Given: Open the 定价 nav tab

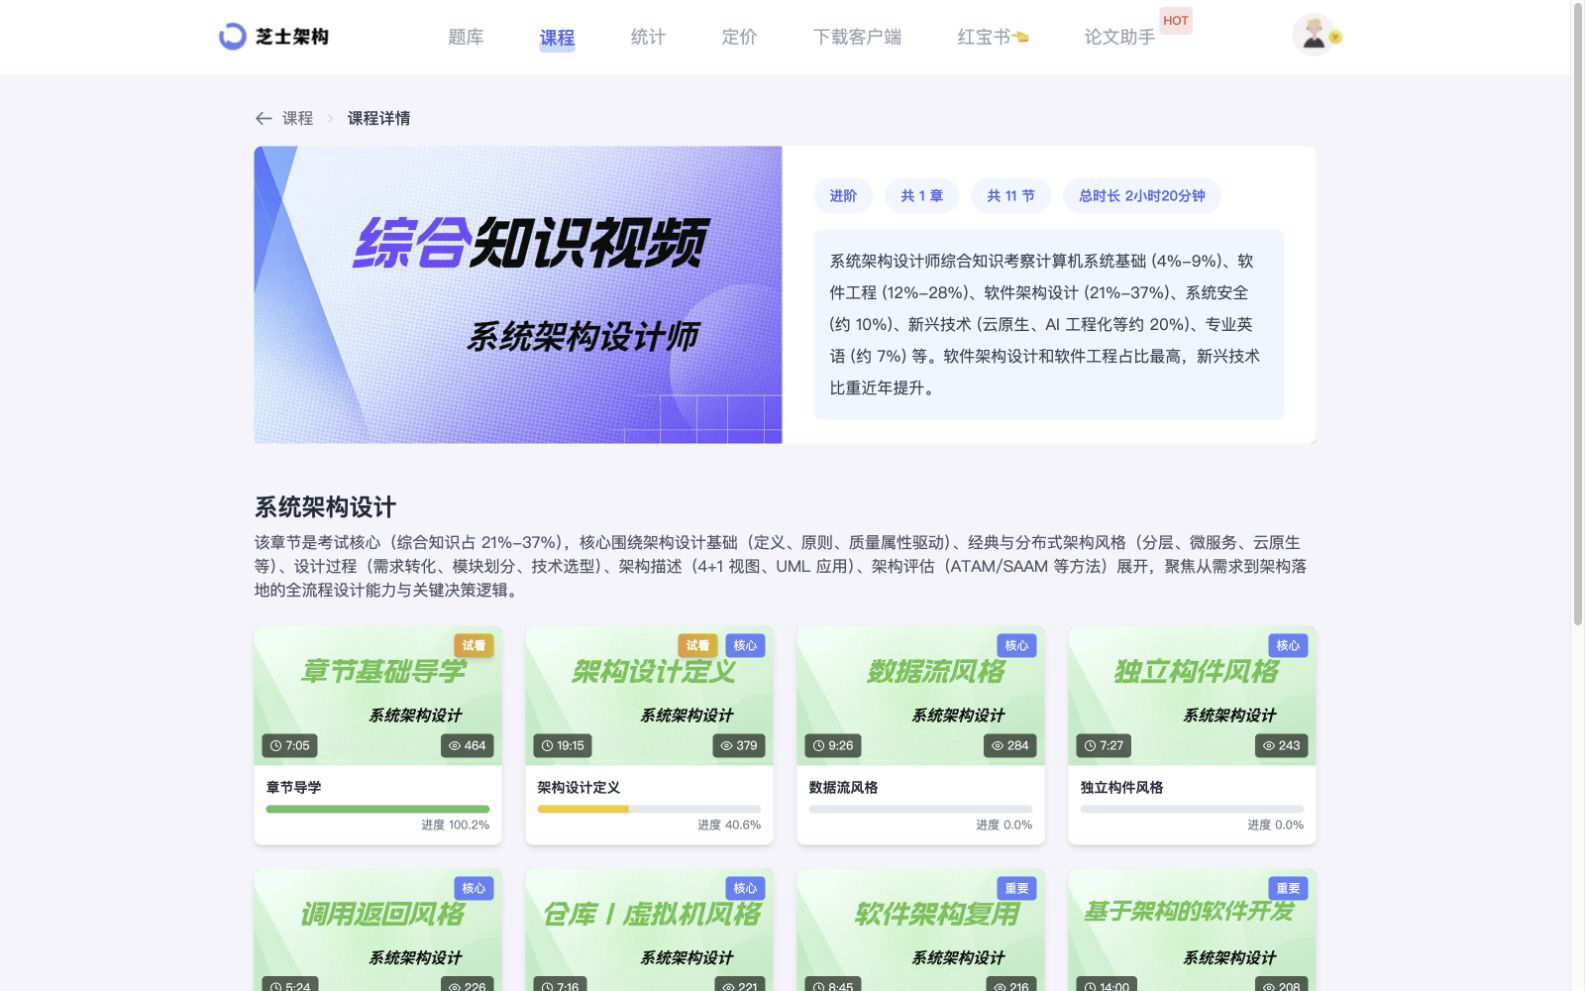Looking at the screenshot, I should [739, 37].
